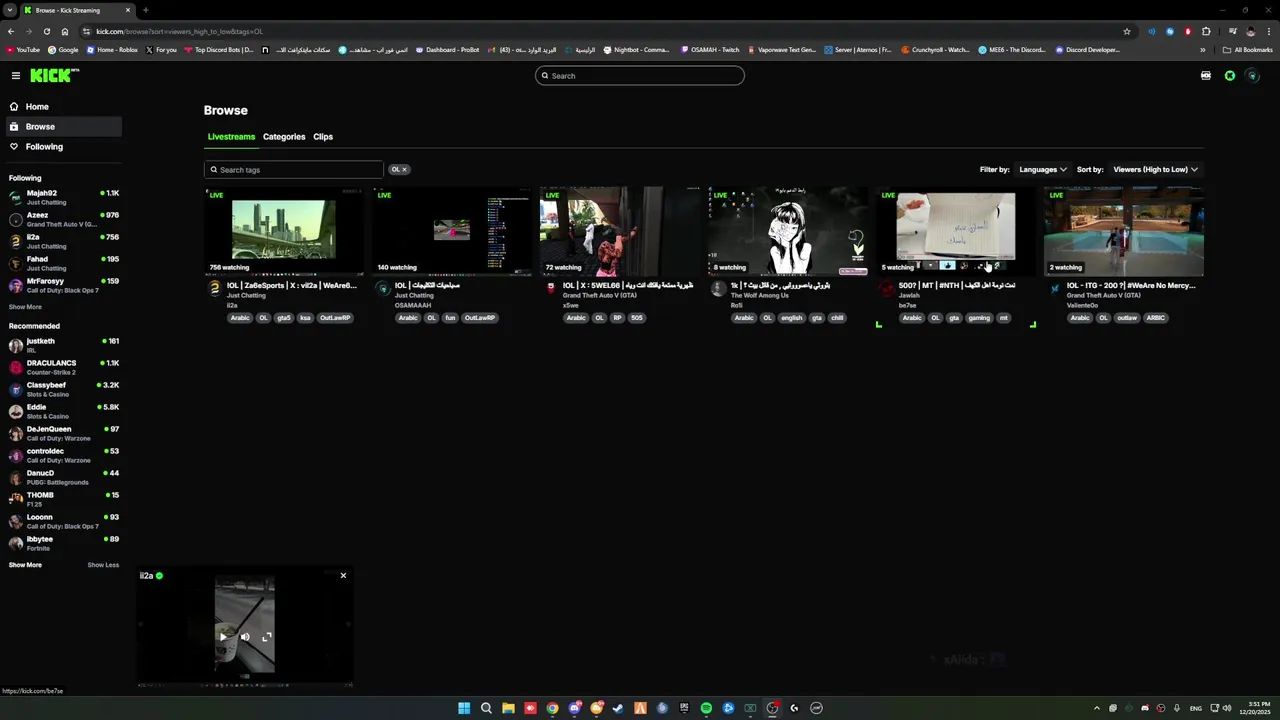Open the OSAMAH - Twitch bookmark

[709, 50]
